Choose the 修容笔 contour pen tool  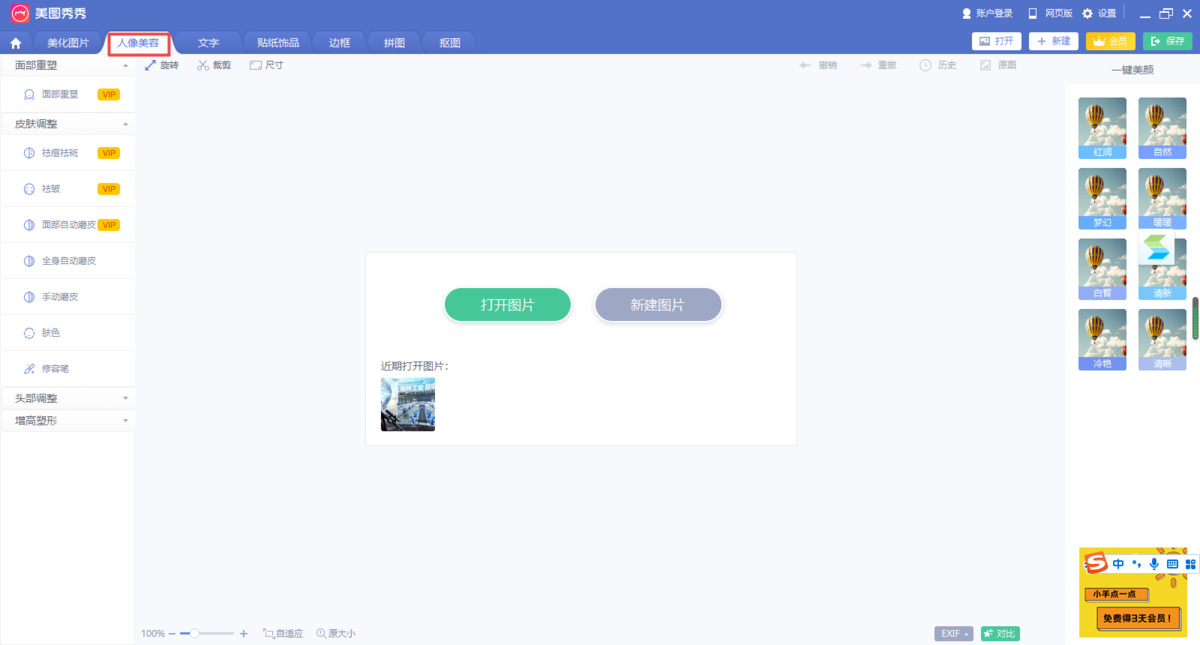pos(55,369)
